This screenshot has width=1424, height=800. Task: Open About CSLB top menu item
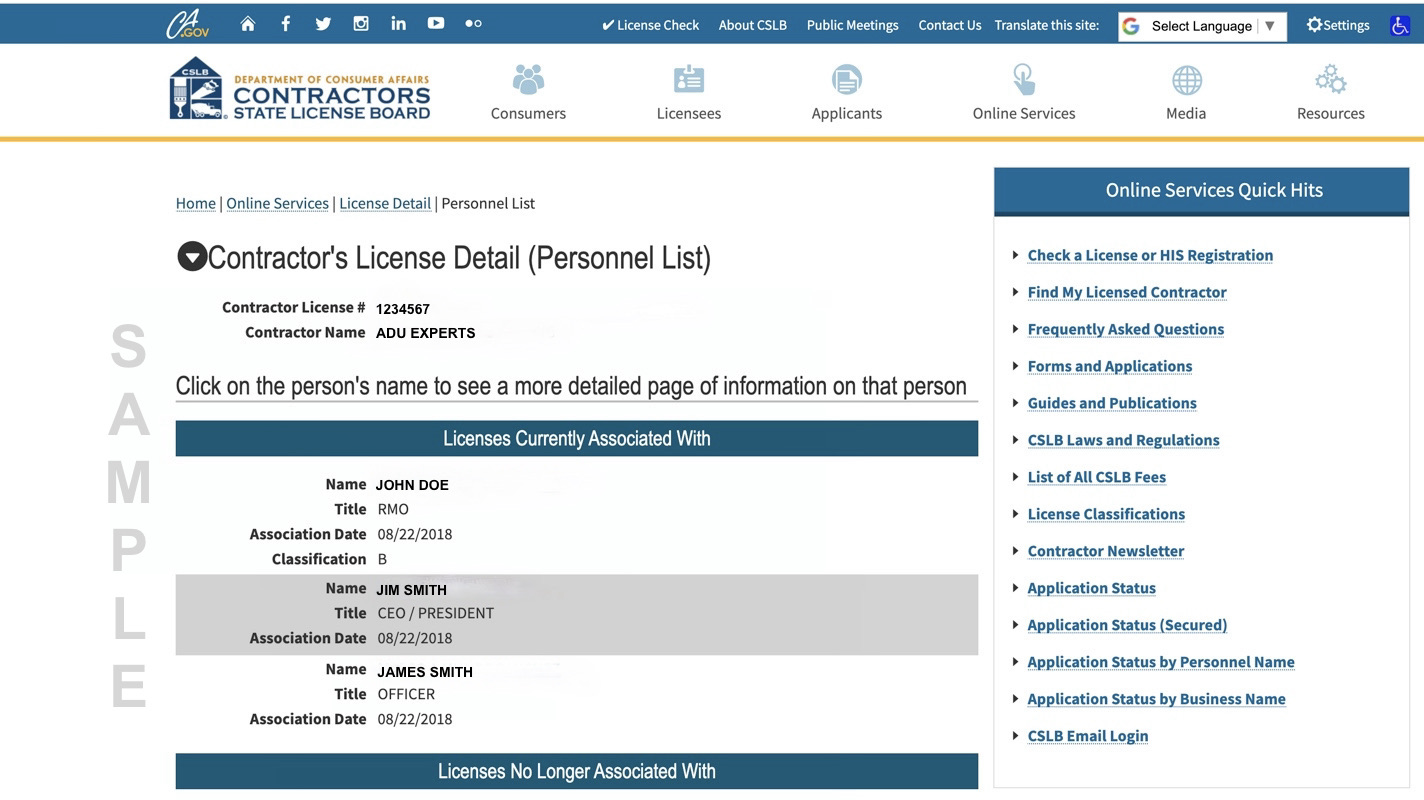[752, 25]
